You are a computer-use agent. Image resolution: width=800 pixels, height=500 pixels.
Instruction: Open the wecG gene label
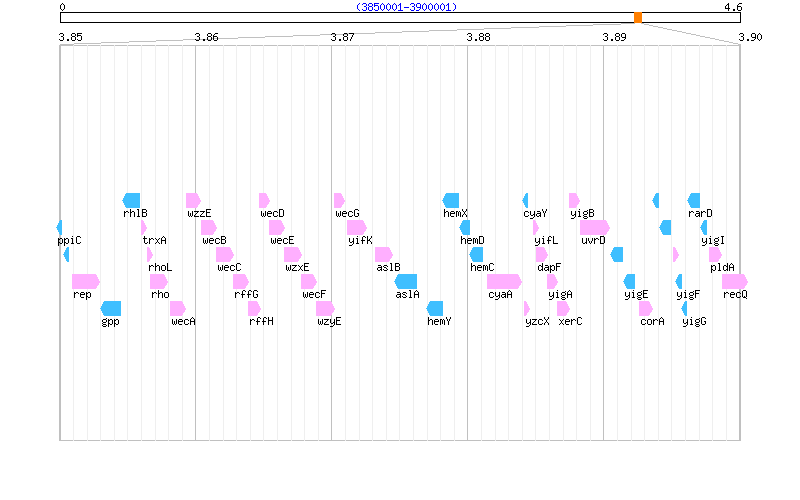click(x=347, y=213)
